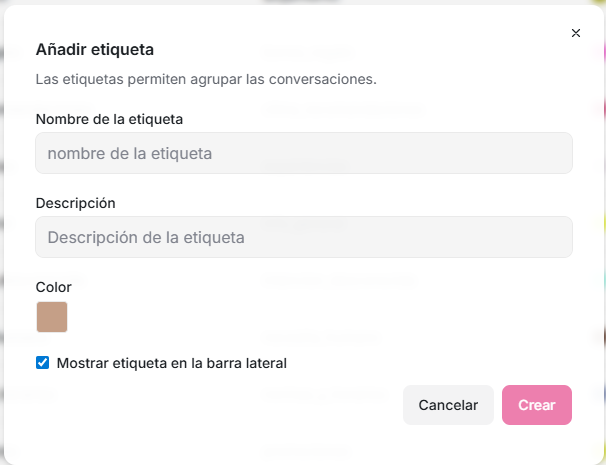Screen dimensions: 606x465
Task: Click the "Nombre de la etiqueta" field label
Action: click(109, 119)
